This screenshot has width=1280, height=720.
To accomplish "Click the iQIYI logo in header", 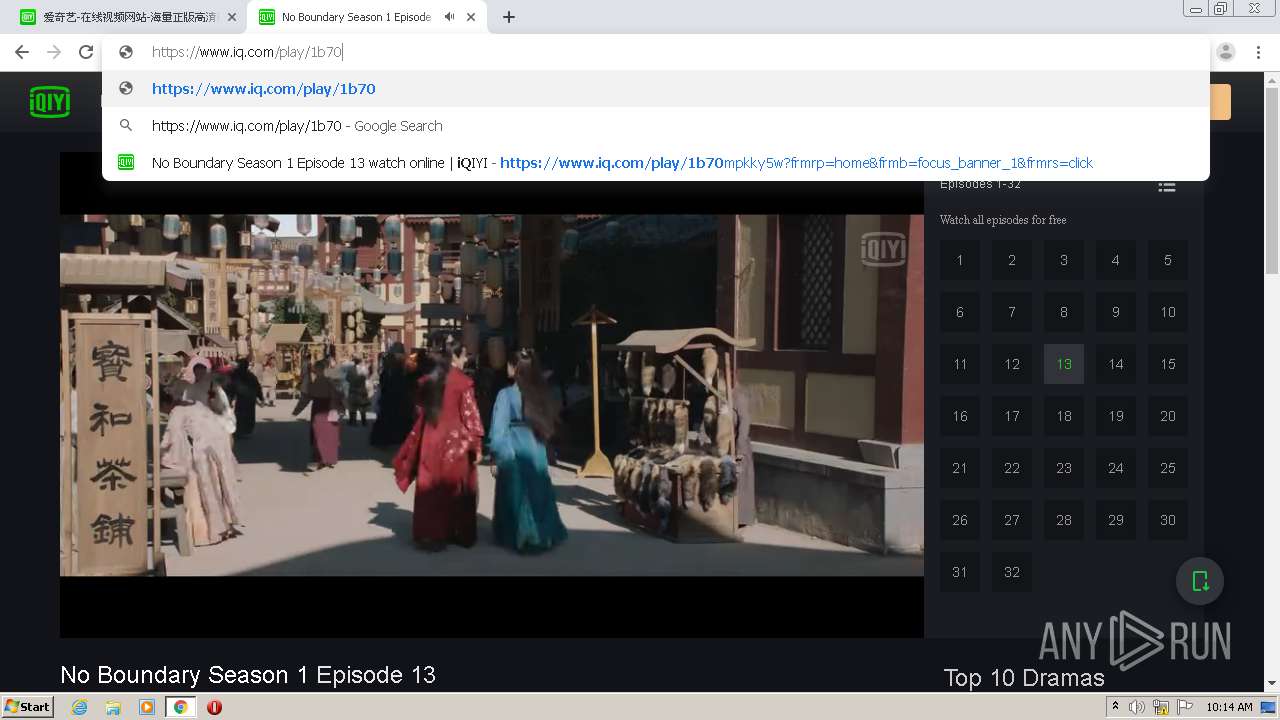I will [x=50, y=101].
